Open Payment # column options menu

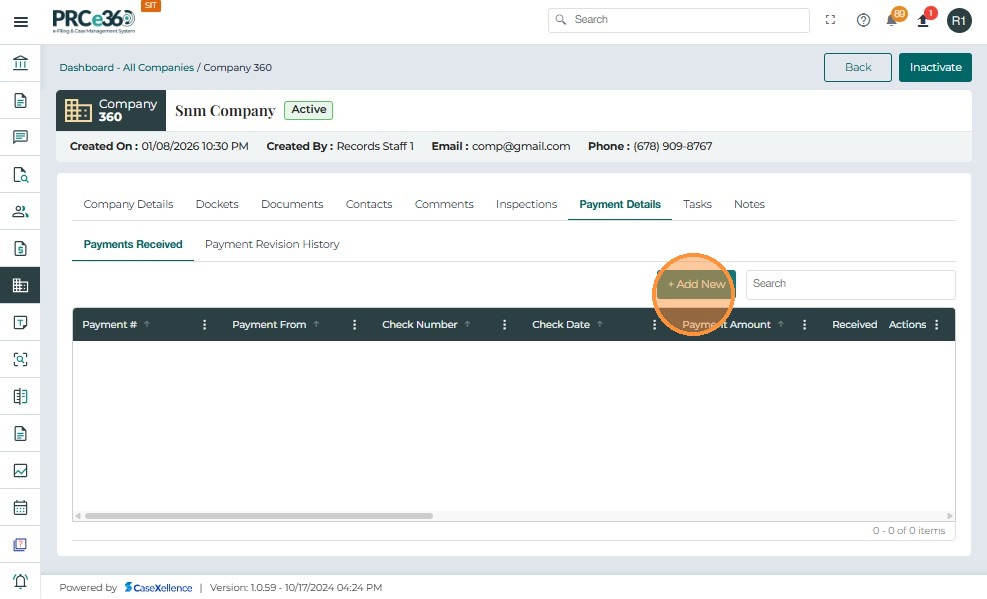tap(205, 325)
